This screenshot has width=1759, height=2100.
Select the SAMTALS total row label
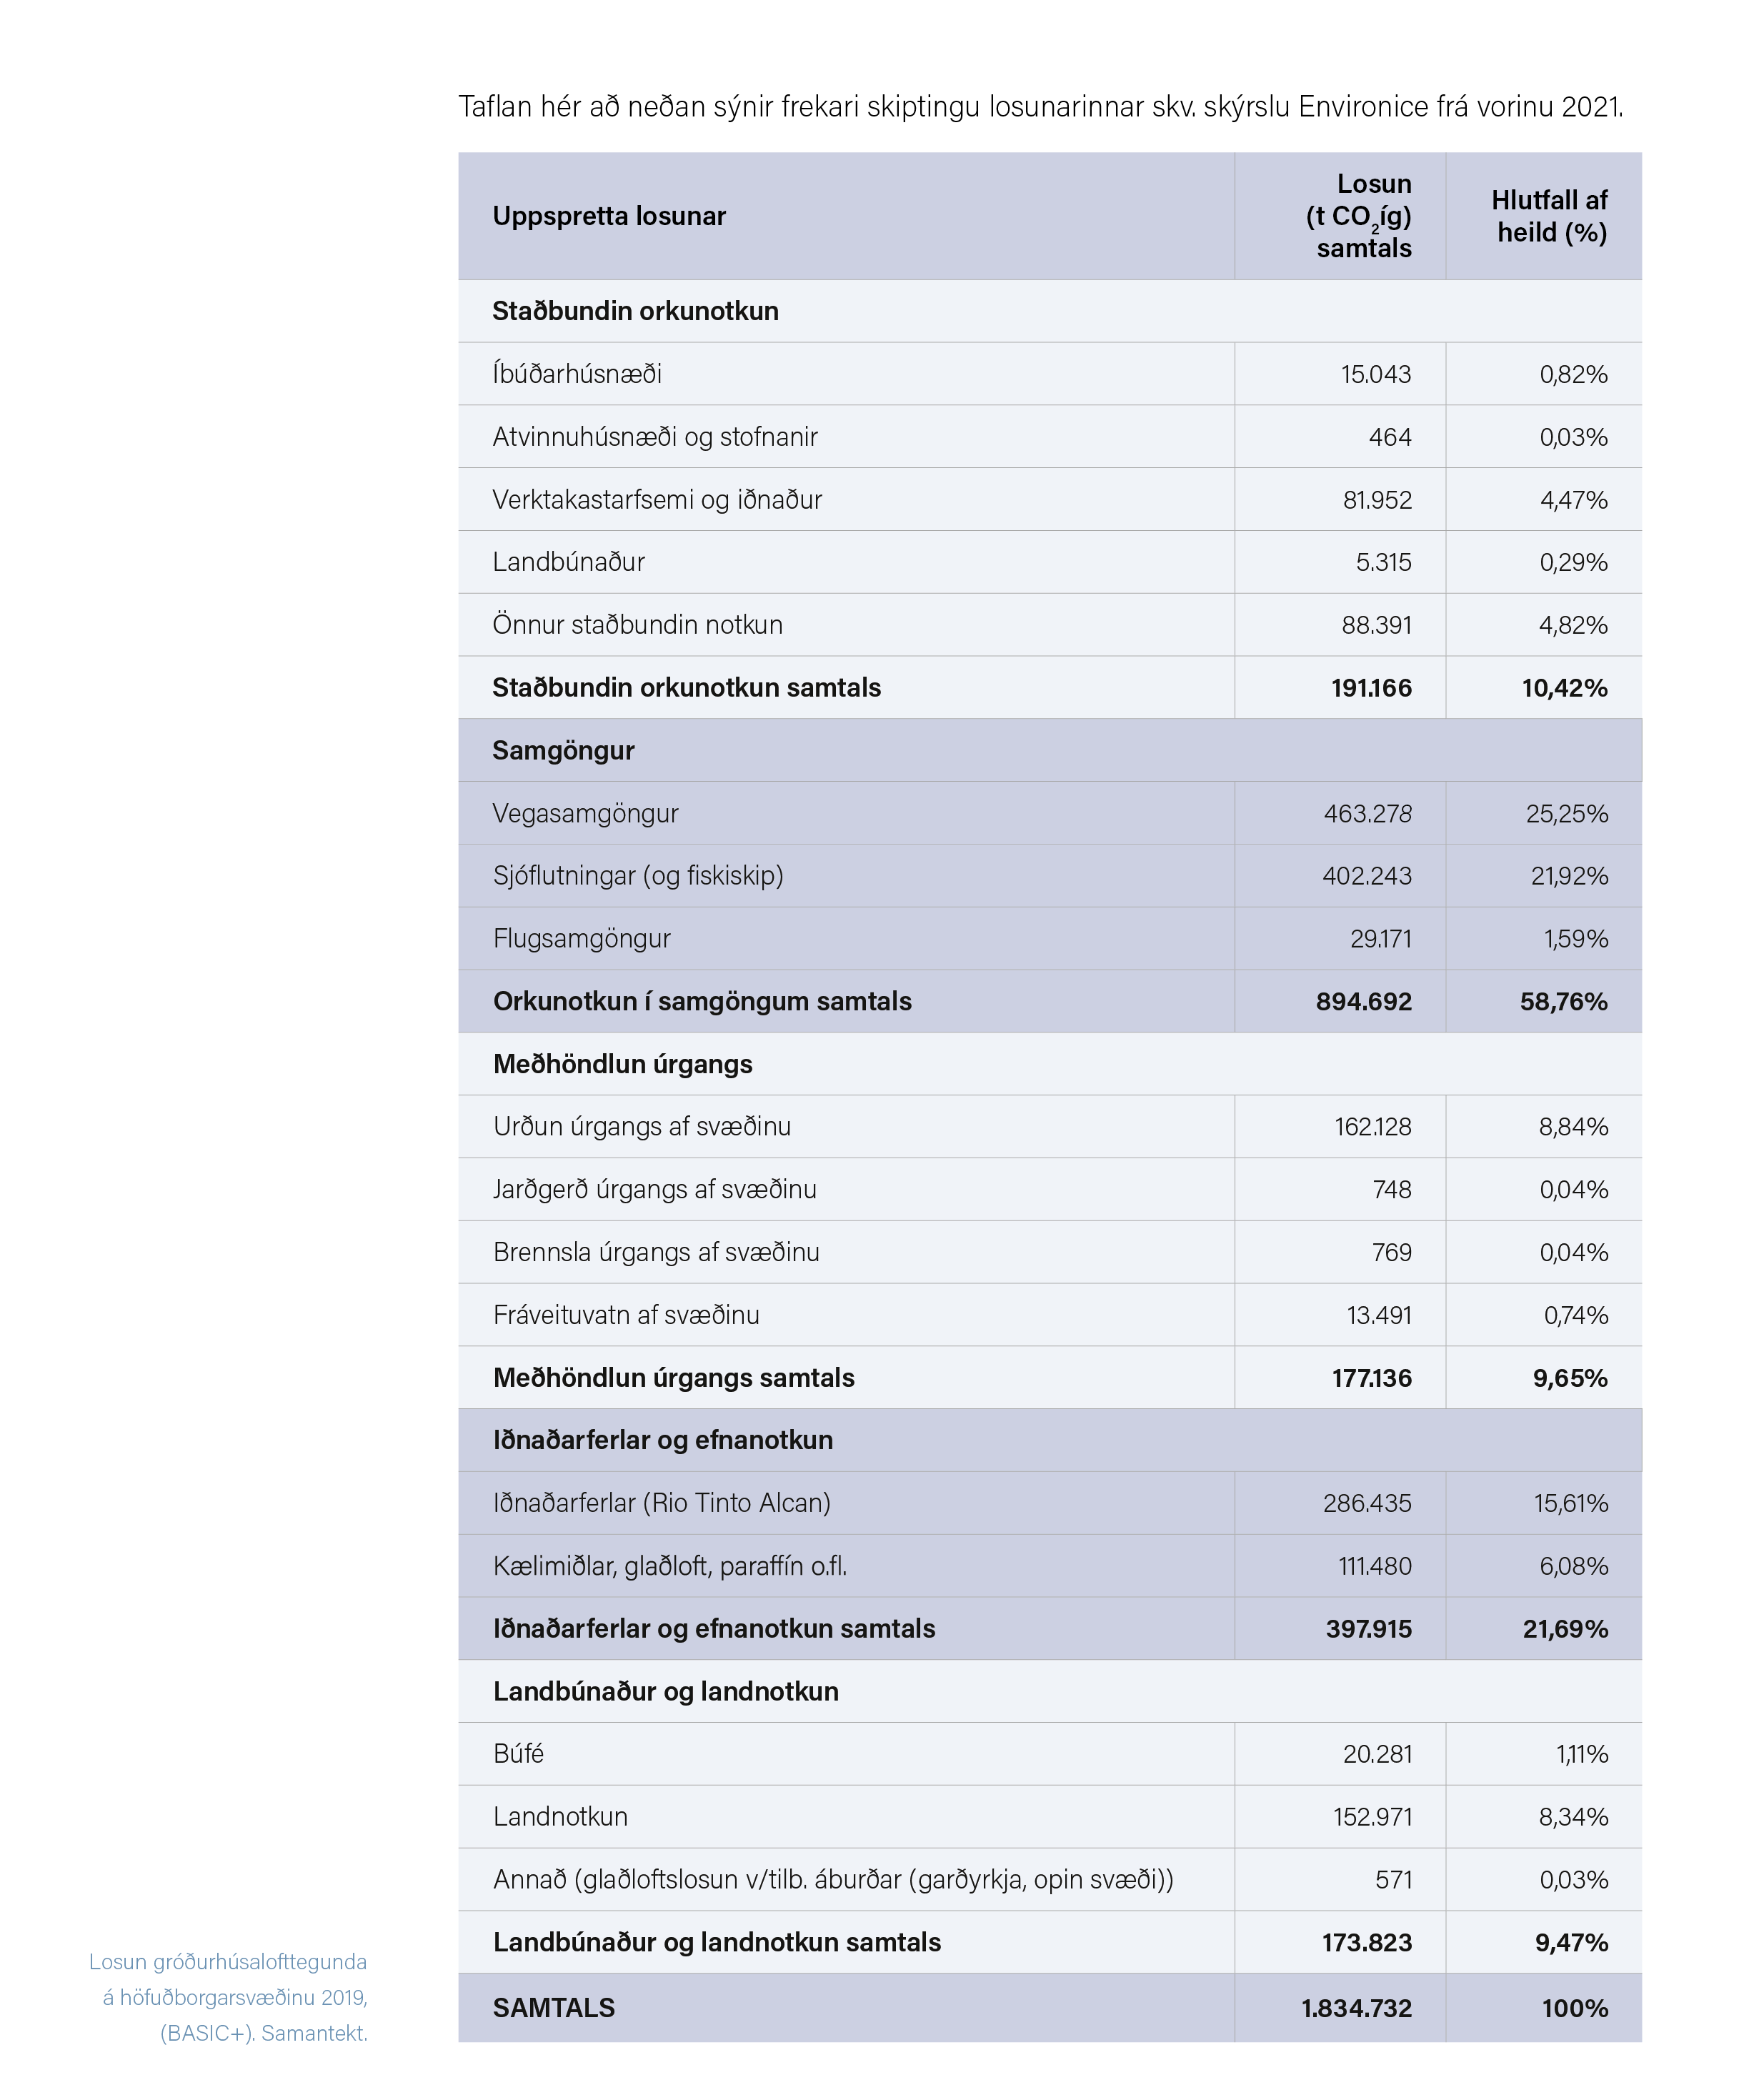(x=553, y=2008)
